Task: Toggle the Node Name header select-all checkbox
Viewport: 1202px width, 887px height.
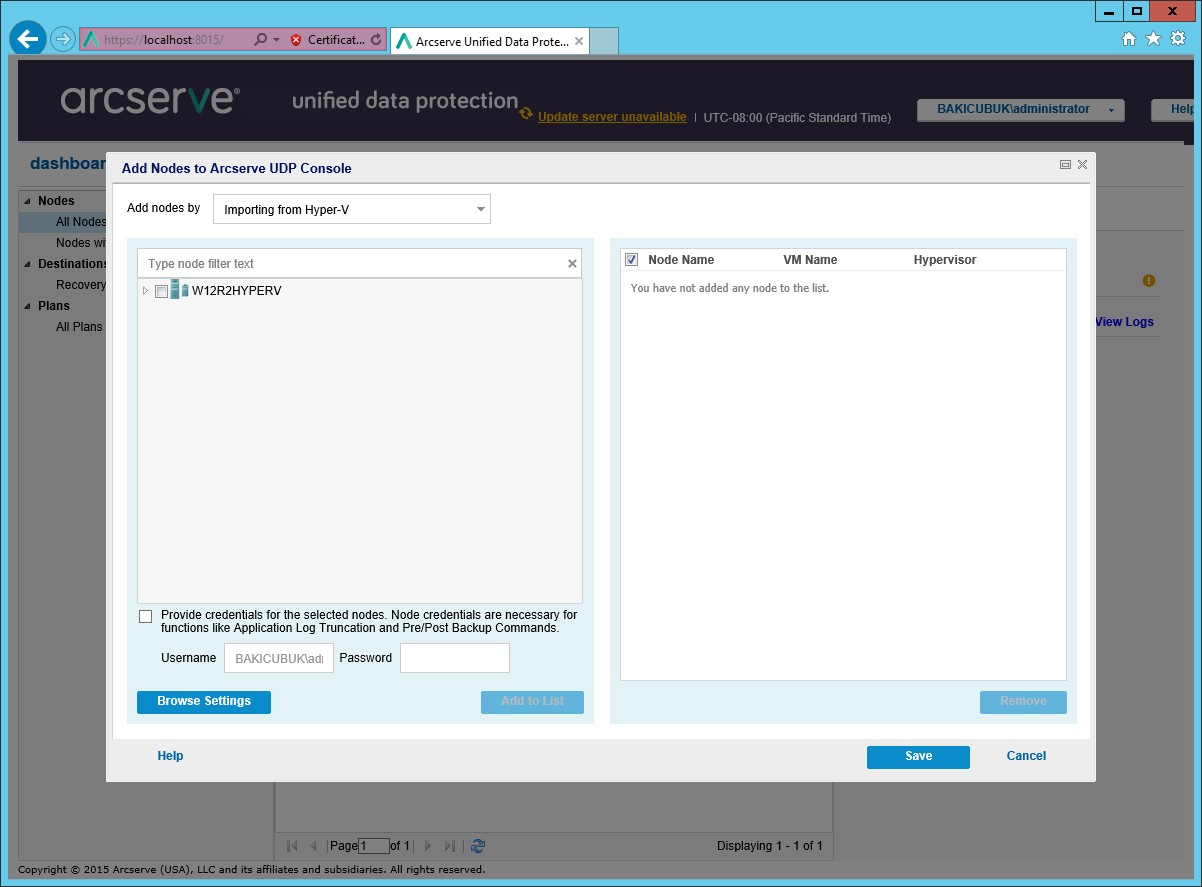Action: [632, 260]
